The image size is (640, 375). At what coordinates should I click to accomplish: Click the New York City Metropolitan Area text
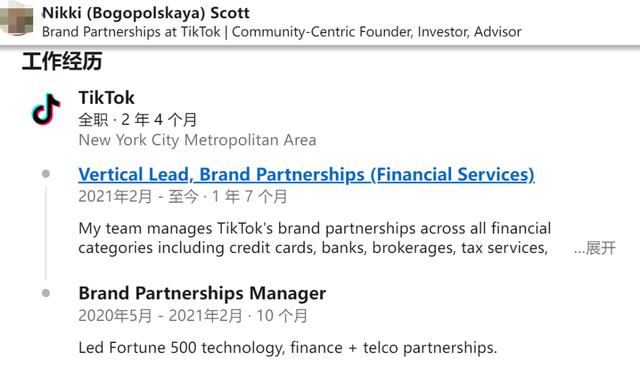coord(197,140)
